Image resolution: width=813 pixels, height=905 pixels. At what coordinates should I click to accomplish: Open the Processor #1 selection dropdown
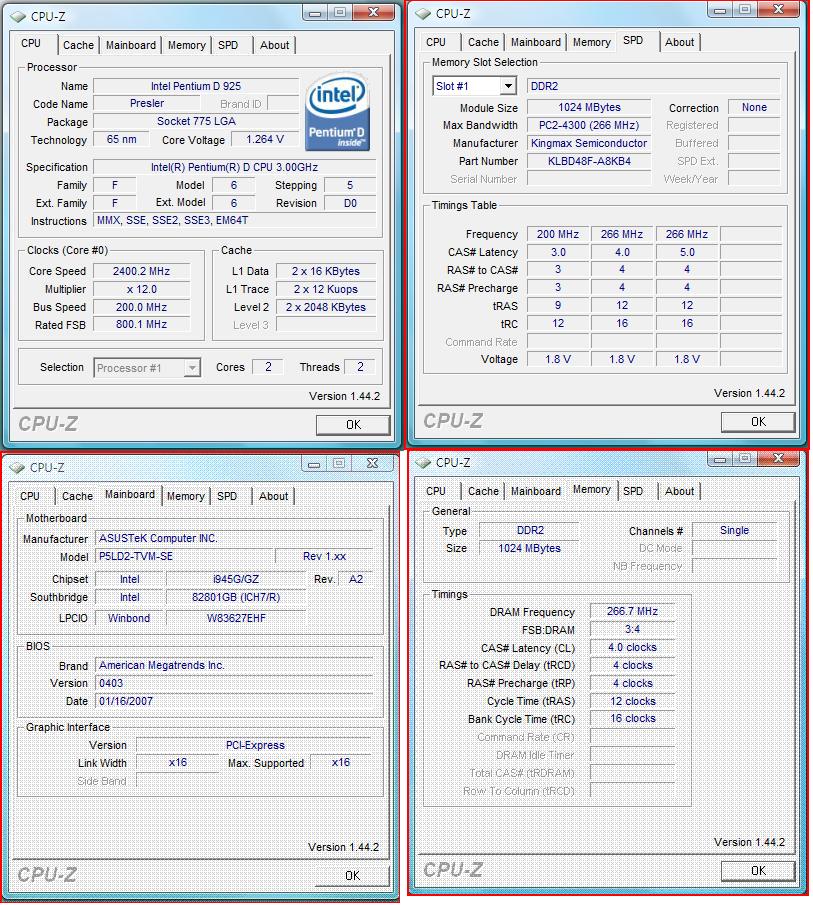192,369
